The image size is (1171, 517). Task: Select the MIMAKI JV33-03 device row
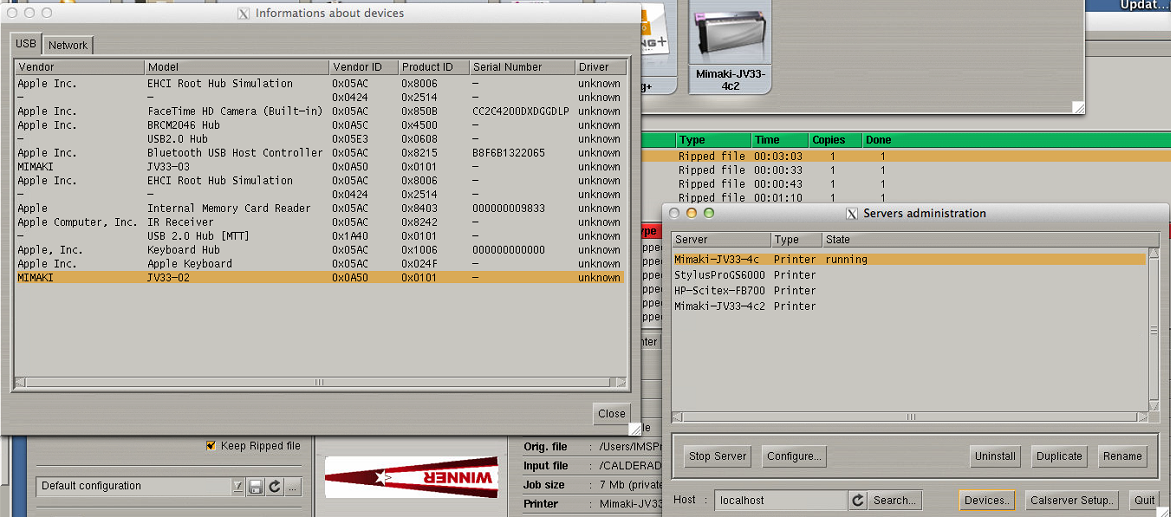point(320,167)
